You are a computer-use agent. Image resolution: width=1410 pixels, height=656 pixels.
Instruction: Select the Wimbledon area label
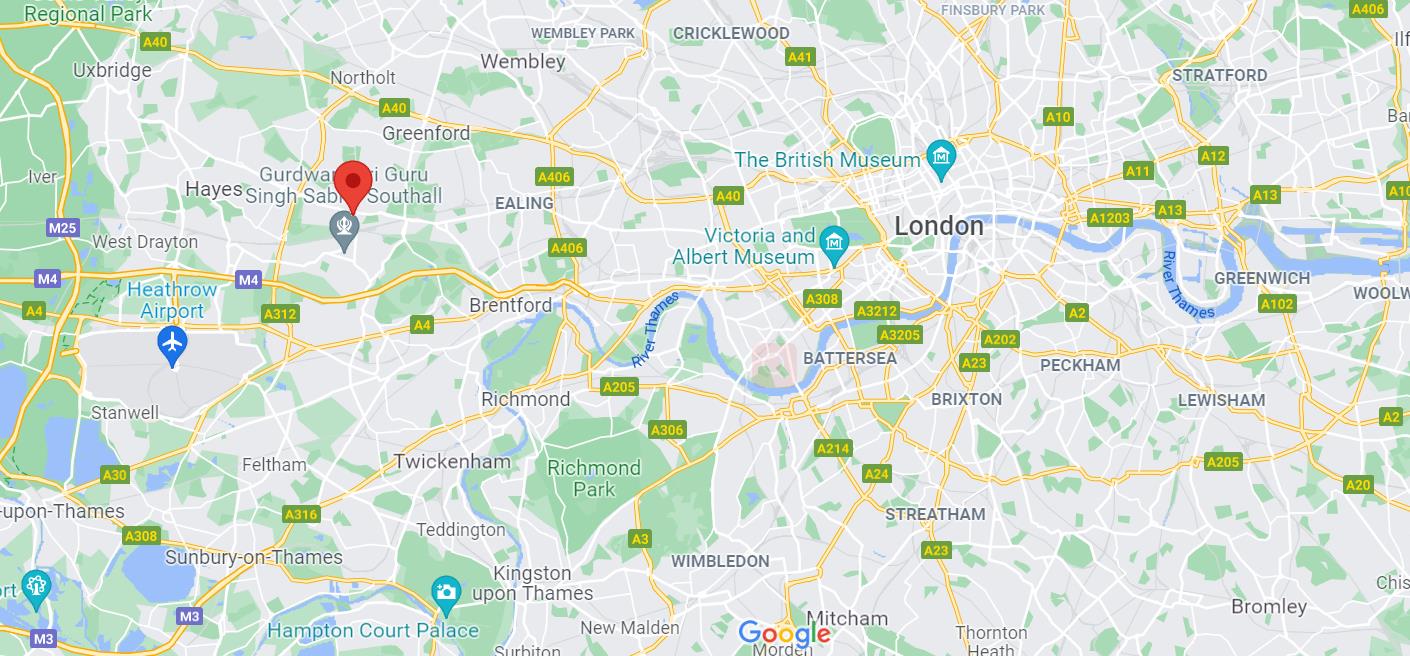tap(720, 561)
